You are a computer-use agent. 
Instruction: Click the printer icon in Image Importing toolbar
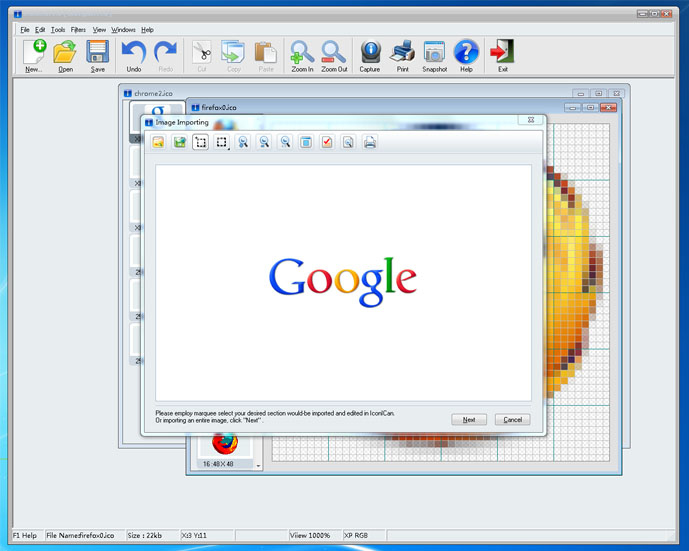370,143
